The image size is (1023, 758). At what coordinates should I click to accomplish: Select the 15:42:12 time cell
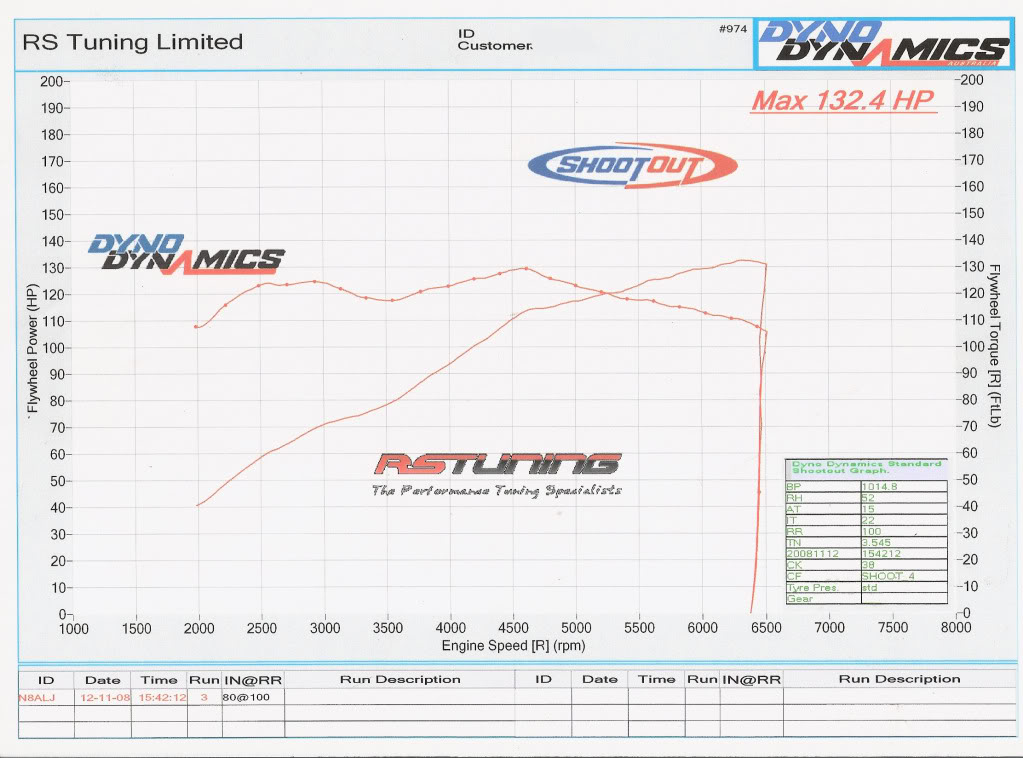pos(159,696)
